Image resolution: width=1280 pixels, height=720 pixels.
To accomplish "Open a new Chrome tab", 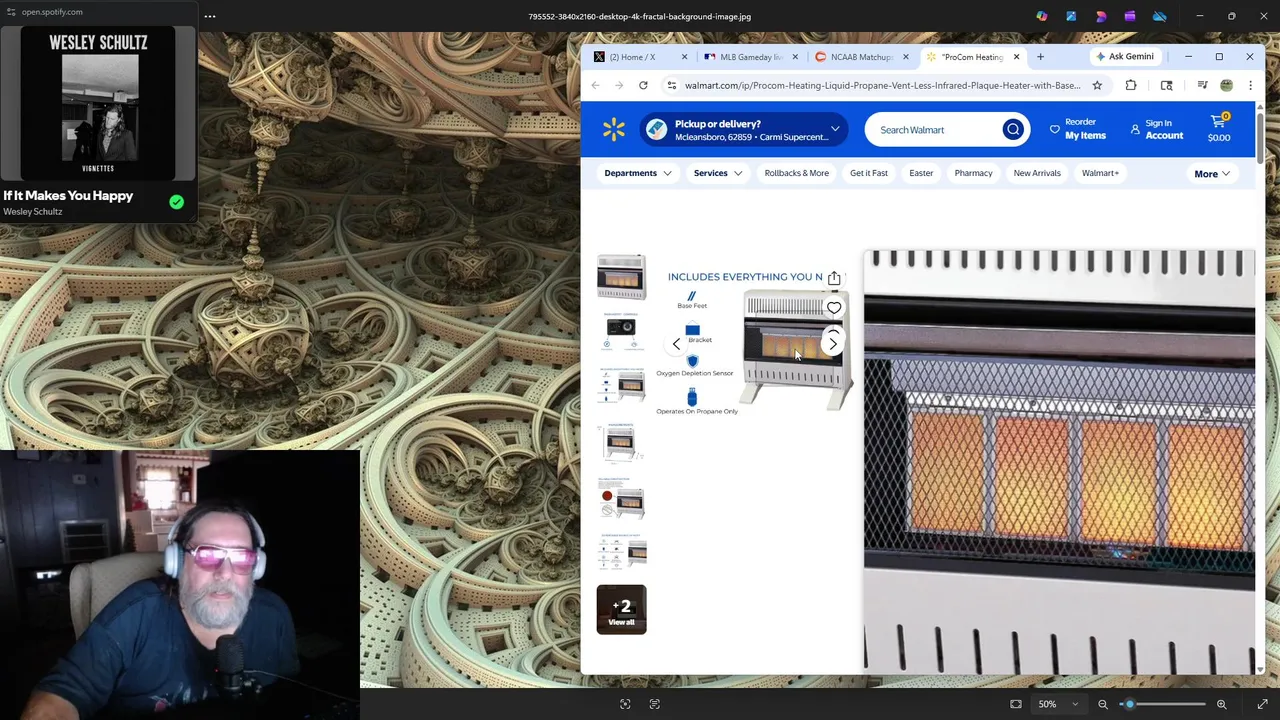I will (1040, 57).
